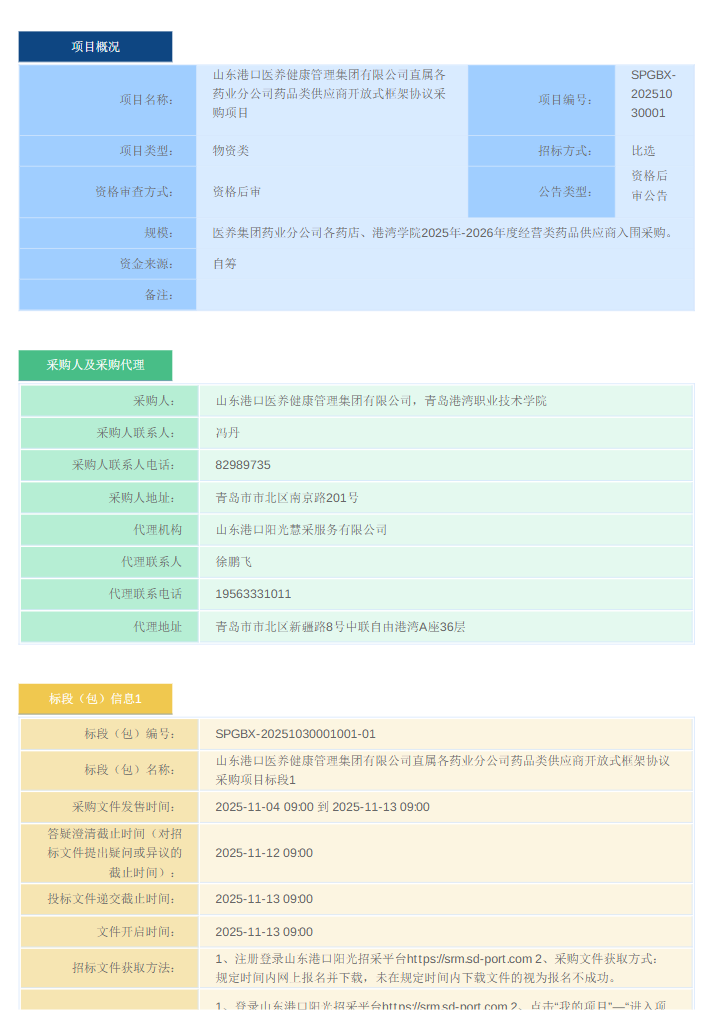The image size is (713, 1023).
Task: Click the agency contact 徐鹏飞
Action: [x=234, y=562]
